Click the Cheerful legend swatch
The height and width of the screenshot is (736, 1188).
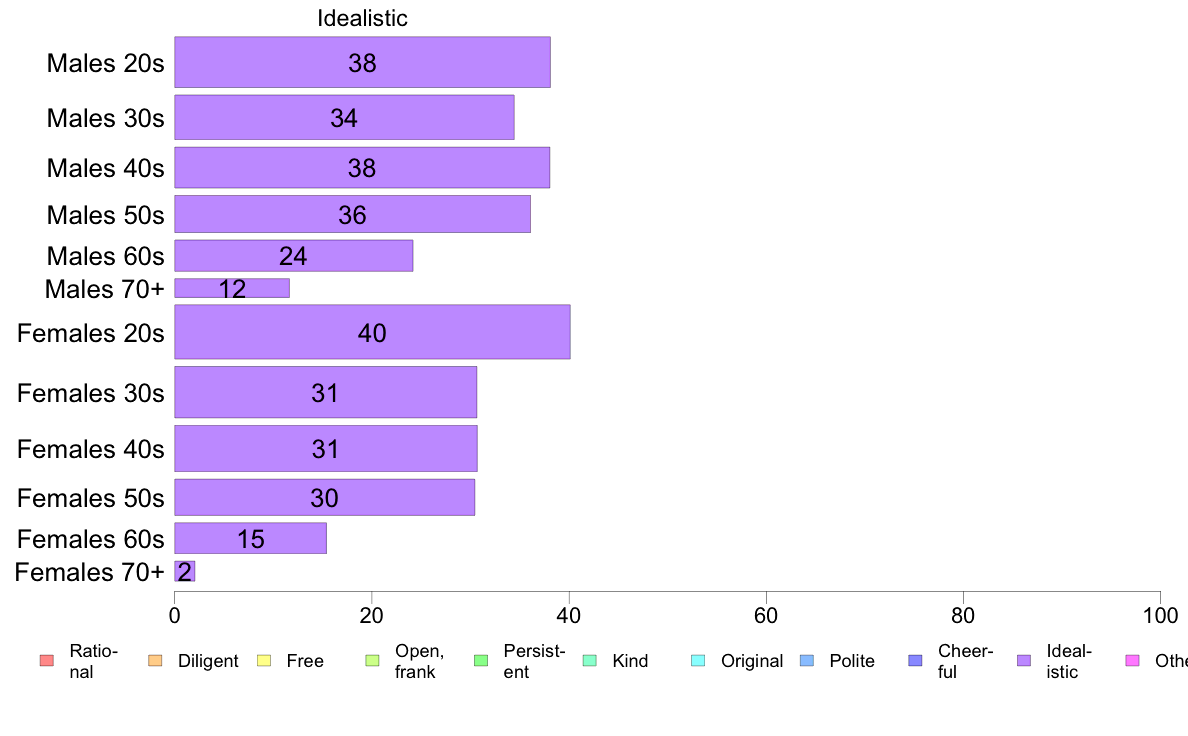tap(915, 661)
